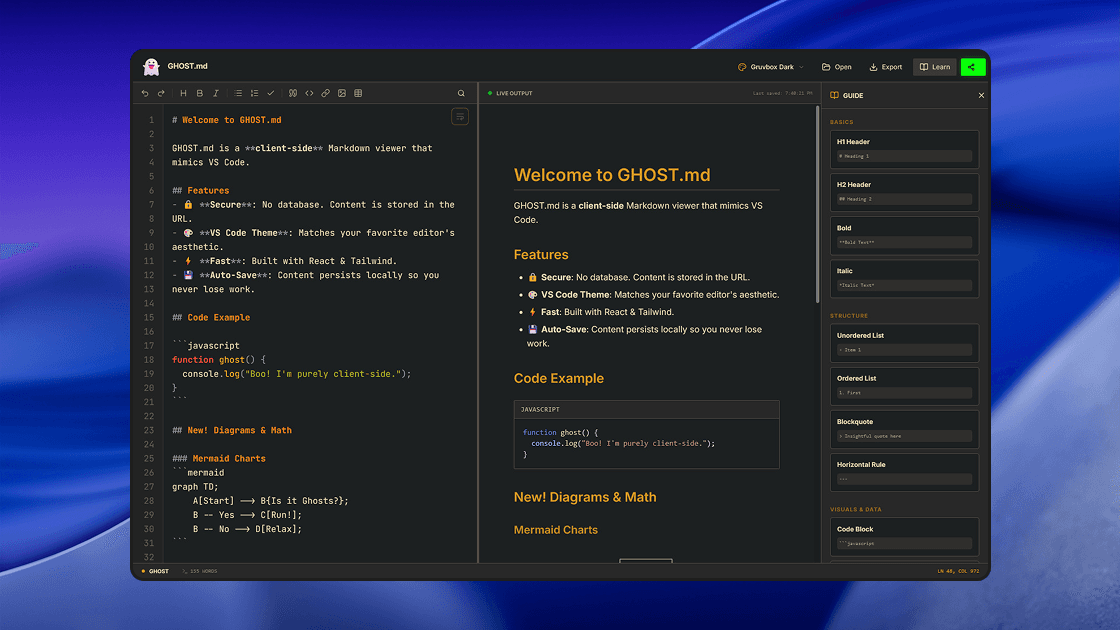Insert a blockquote with the quote icon

coord(293,94)
